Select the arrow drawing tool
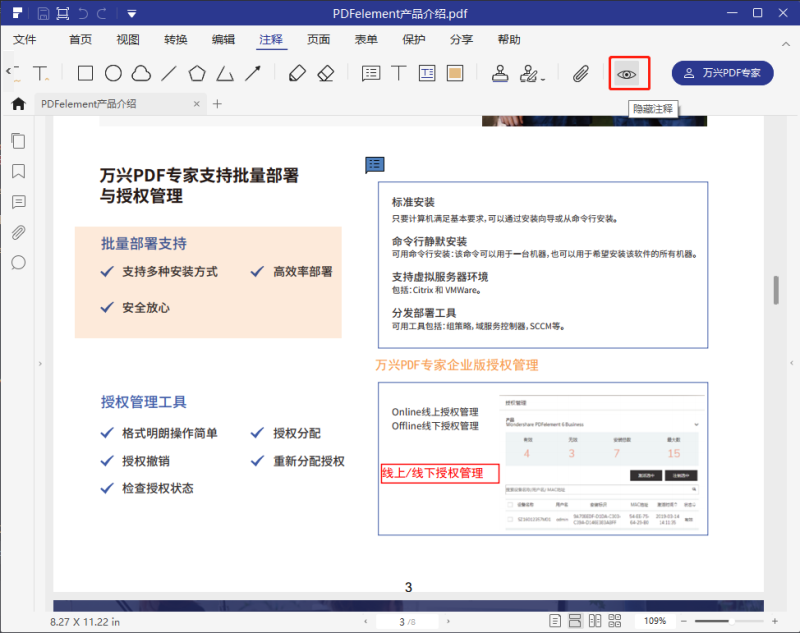This screenshot has height=633, width=800. pos(253,73)
